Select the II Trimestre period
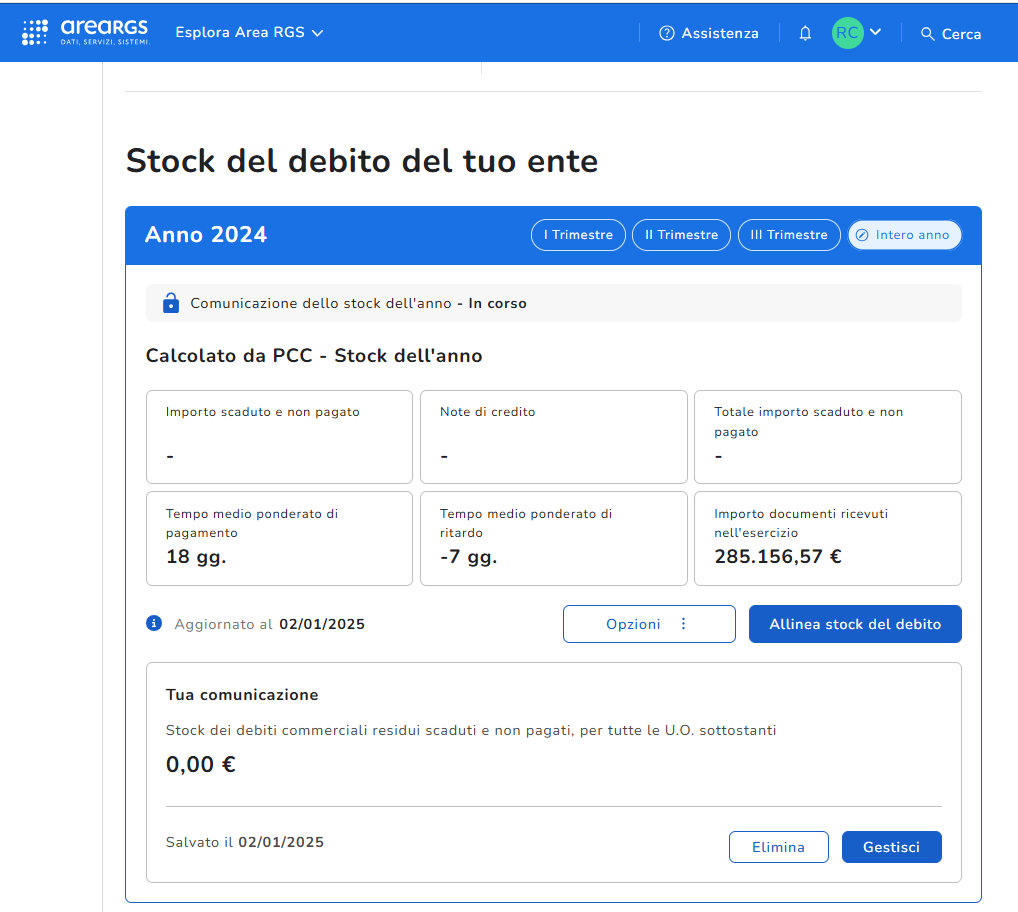 [x=681, y=235]
